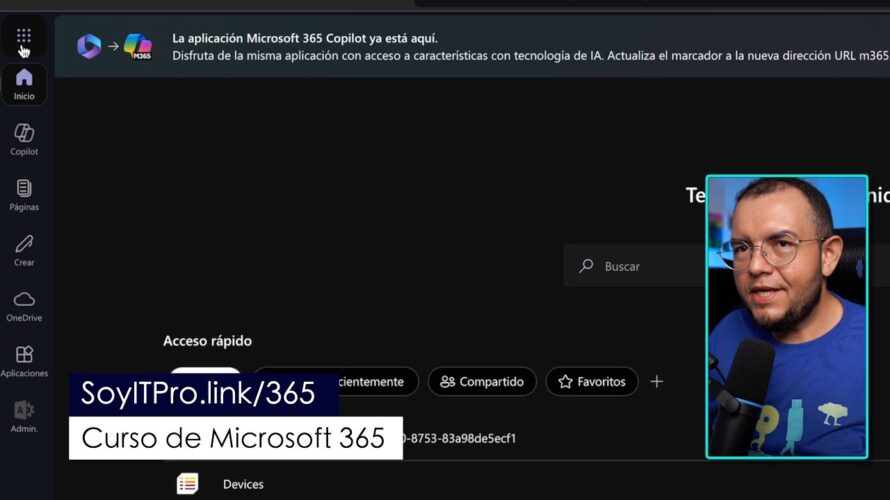Click the Buscar search field
Image resolution: width=890 pixels, height=500 pixels.
[x=634, y=266]
